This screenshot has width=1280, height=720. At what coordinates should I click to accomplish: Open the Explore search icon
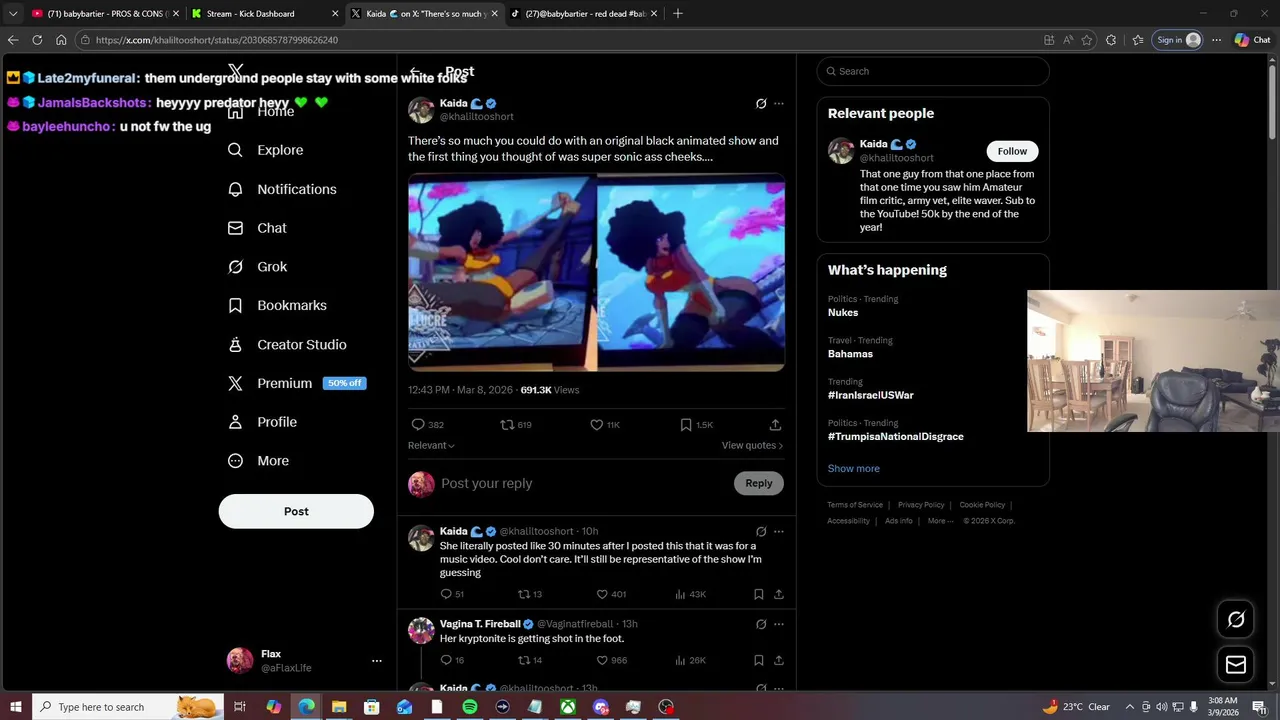tap(235, 150)
